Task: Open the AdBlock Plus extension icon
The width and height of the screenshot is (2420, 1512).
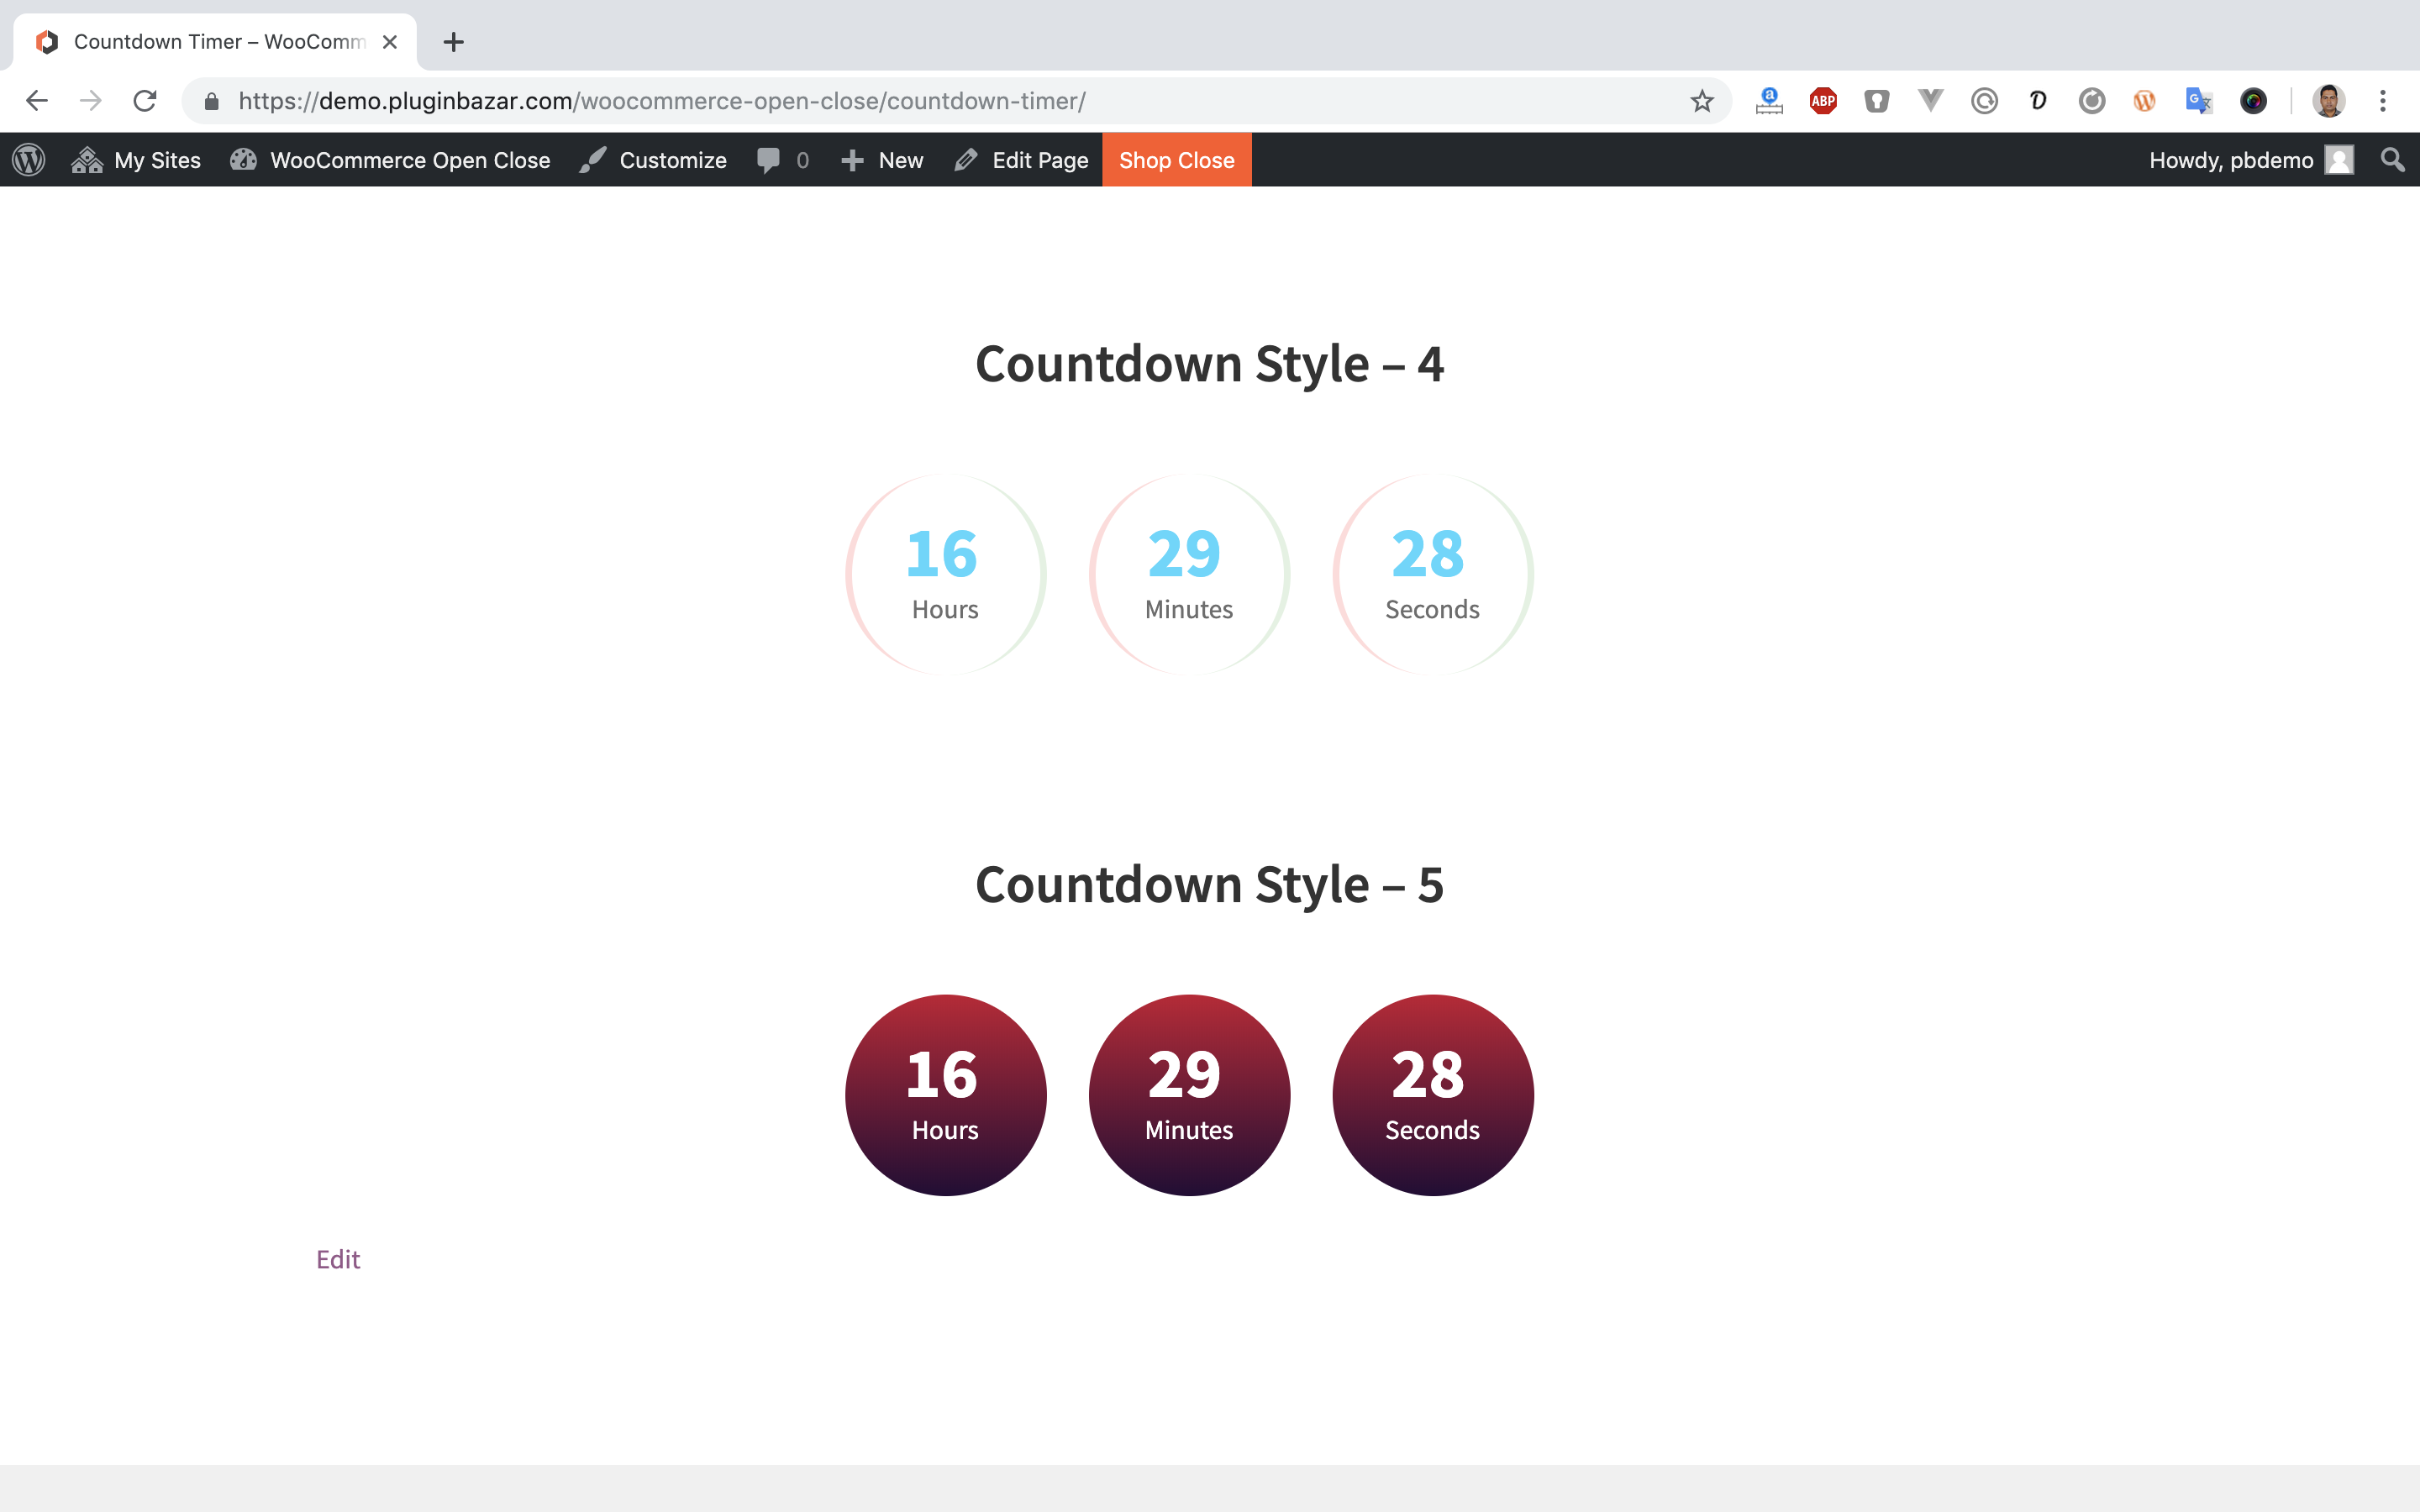Action: [x=1823, y=101]
